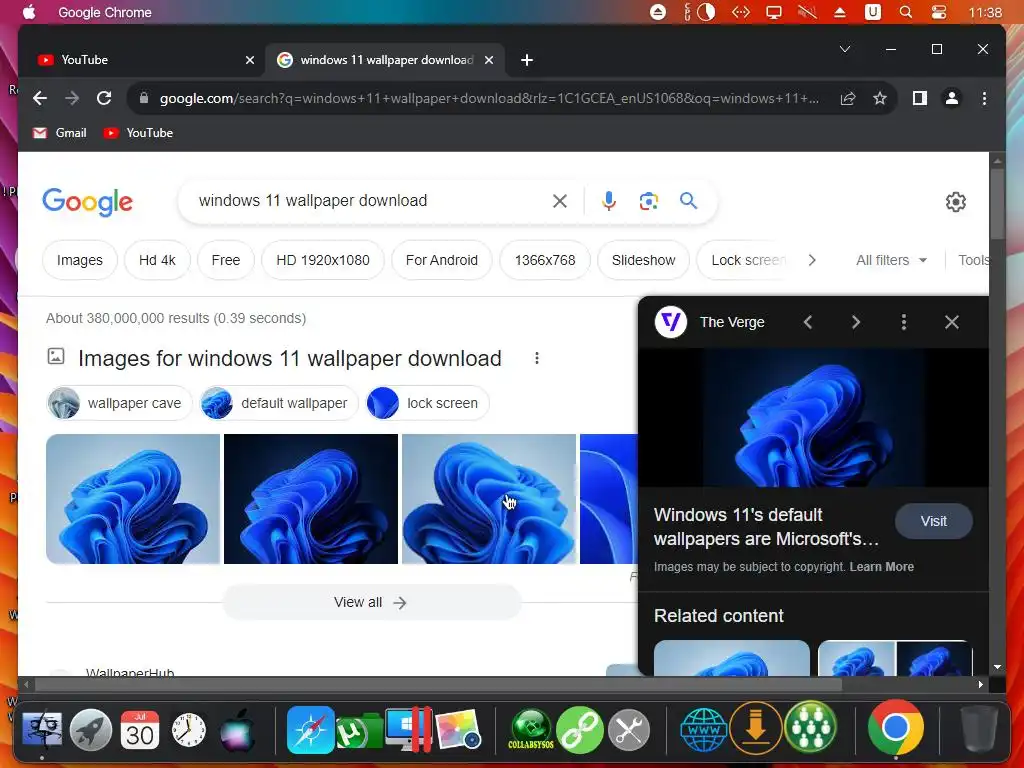Reload the page with the refresh icon

(x=104, y=98)
